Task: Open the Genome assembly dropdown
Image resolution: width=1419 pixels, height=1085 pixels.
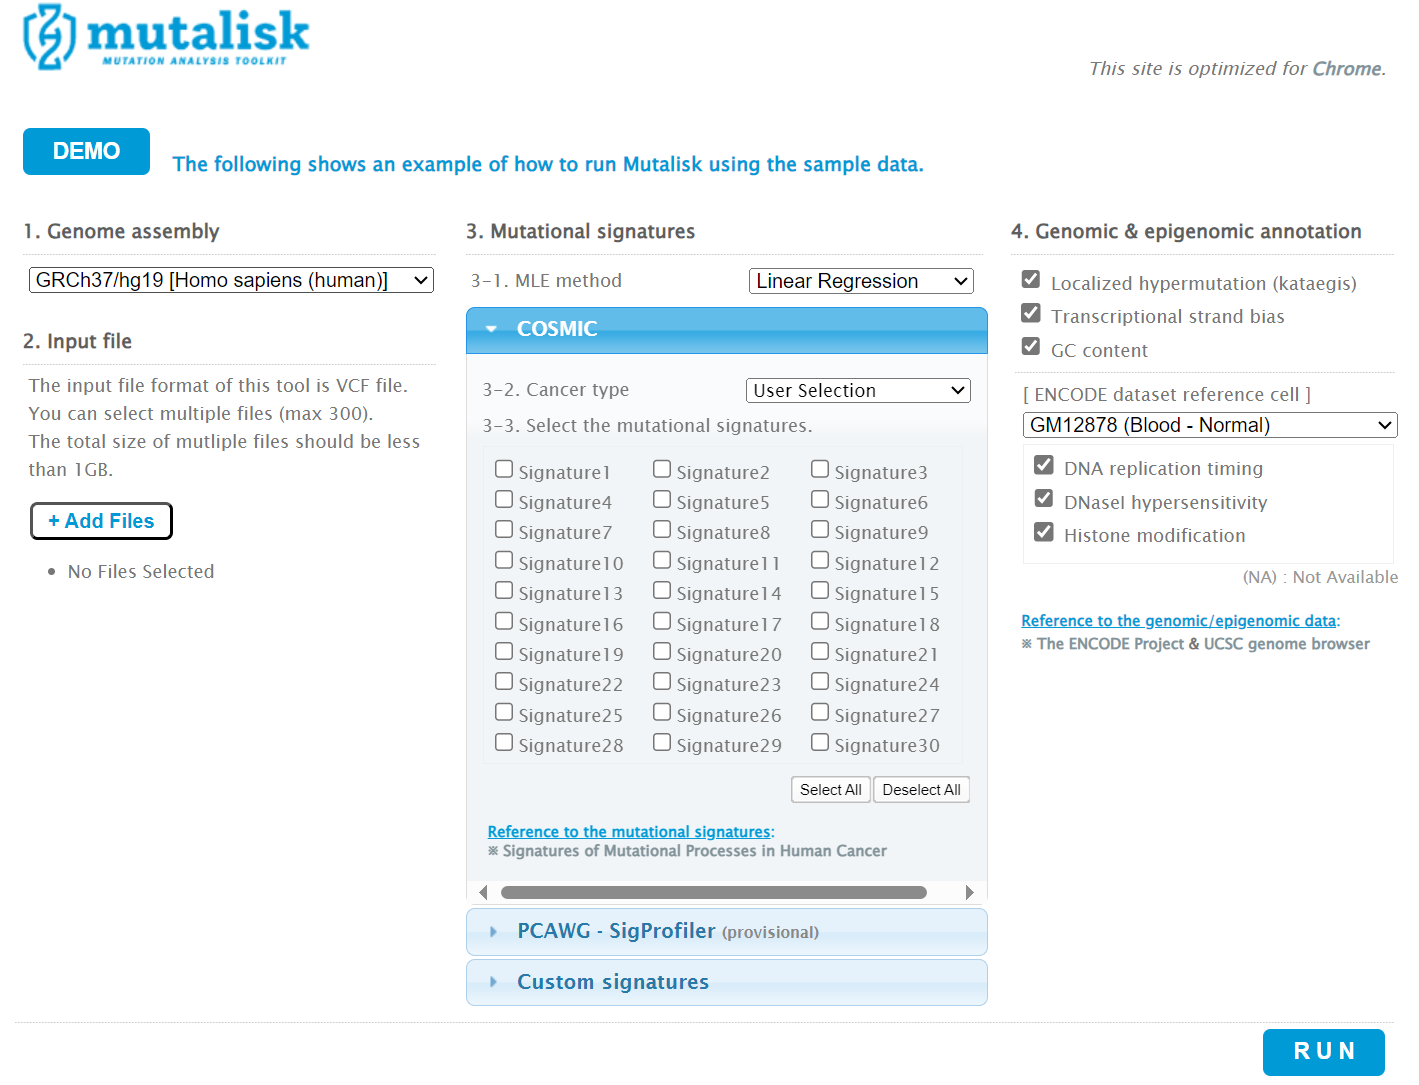Action: [x=231, y=281]
